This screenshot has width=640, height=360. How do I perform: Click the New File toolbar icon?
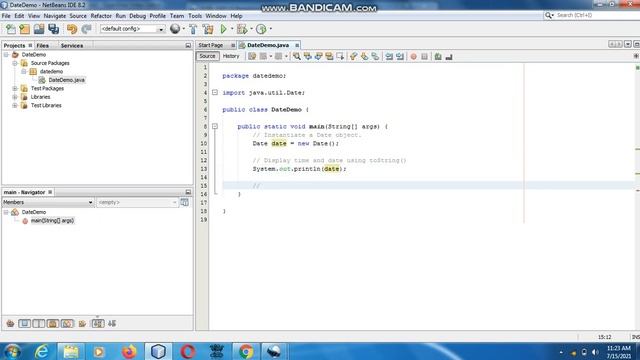11,29
